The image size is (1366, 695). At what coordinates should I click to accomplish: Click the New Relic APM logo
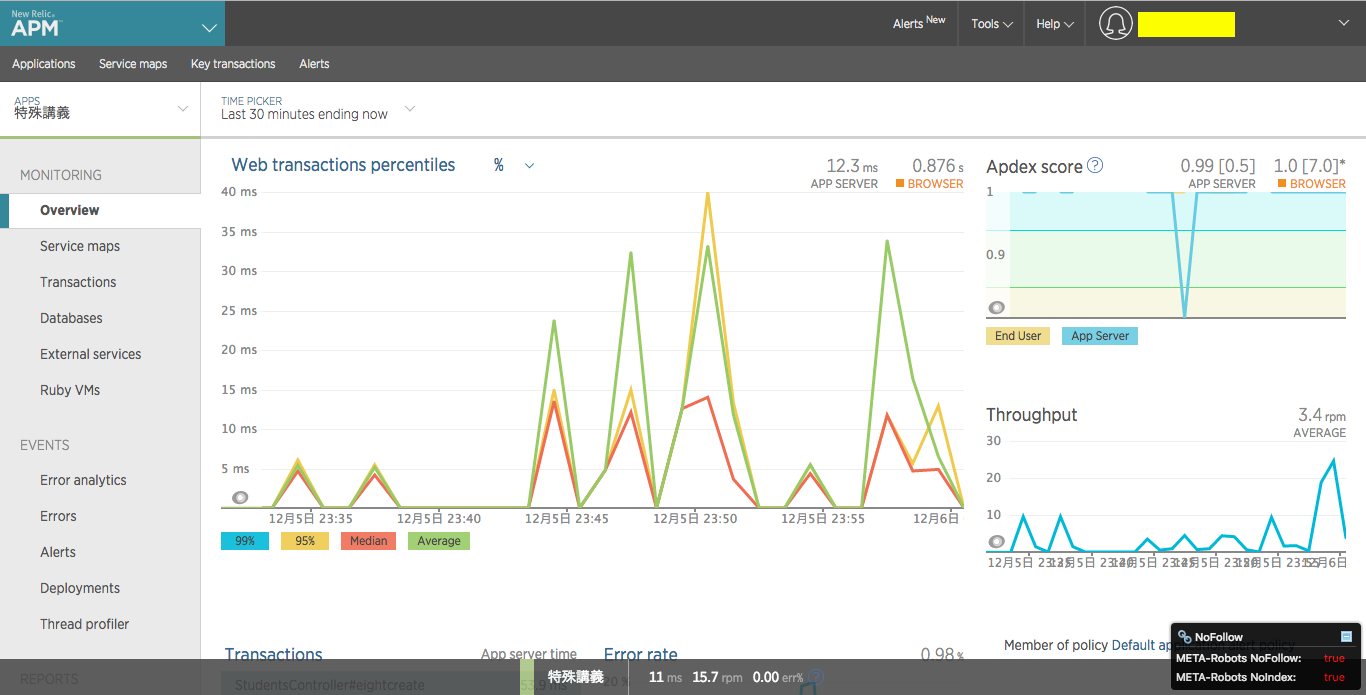tap(34, 24)
